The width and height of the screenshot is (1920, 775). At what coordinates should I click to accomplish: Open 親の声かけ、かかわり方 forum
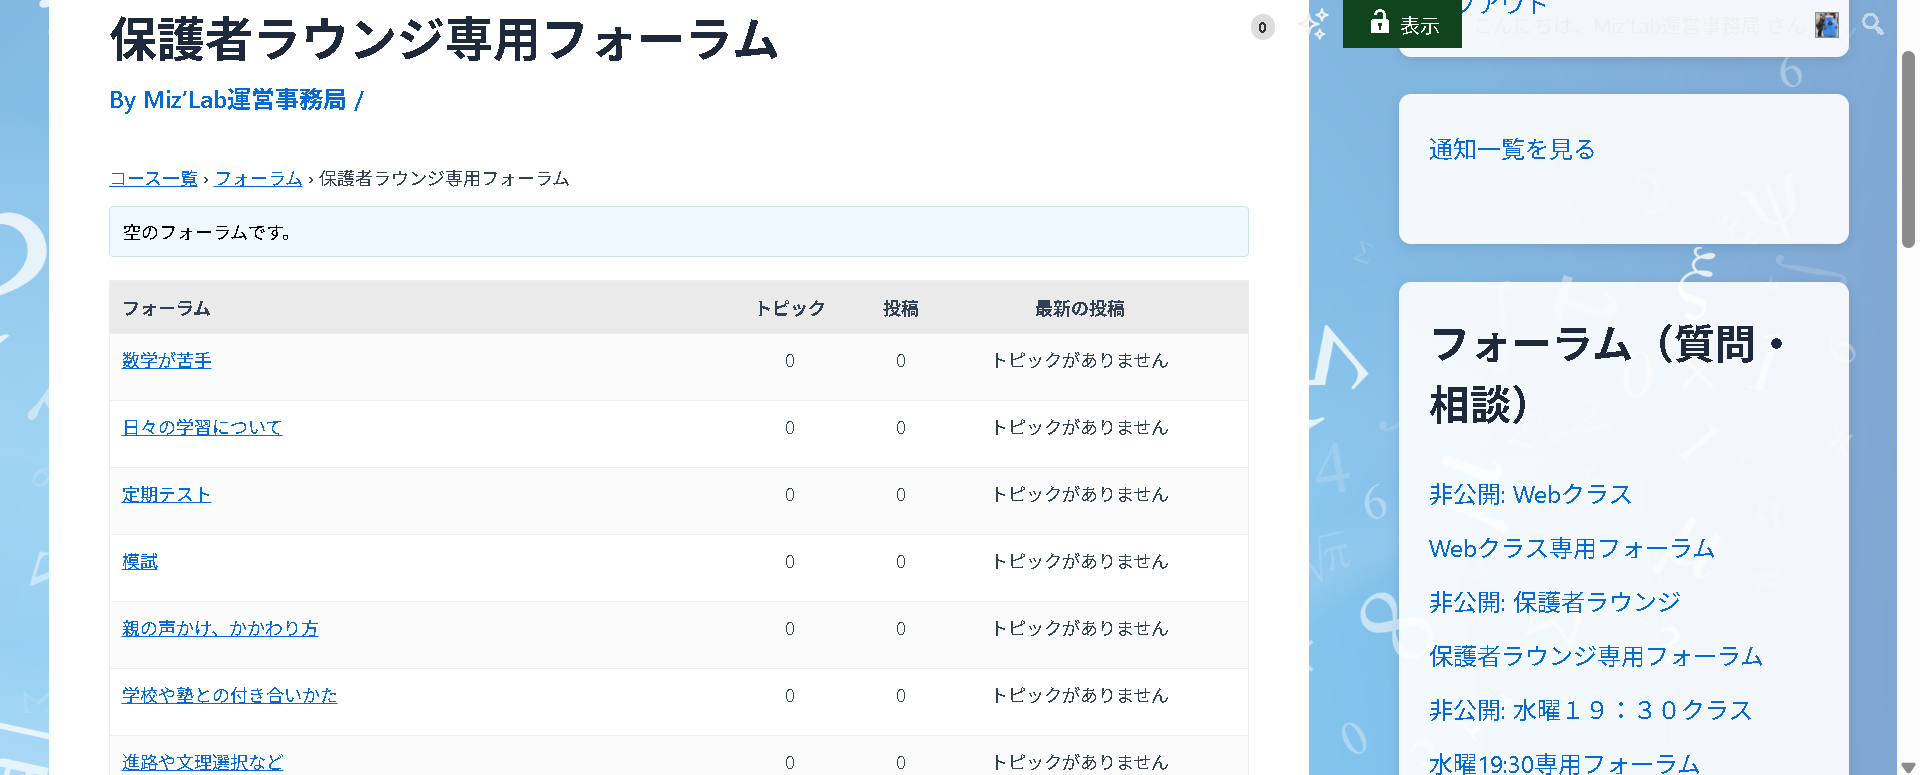click(x=220, y=628)
